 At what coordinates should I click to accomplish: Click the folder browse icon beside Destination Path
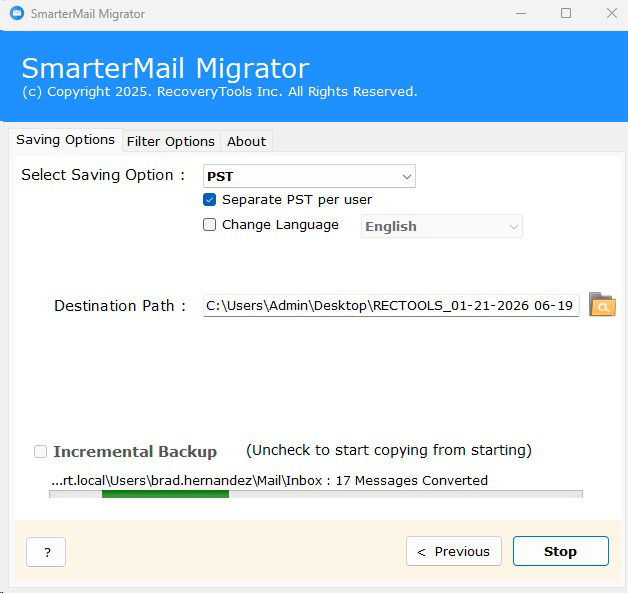click(602, 305)
